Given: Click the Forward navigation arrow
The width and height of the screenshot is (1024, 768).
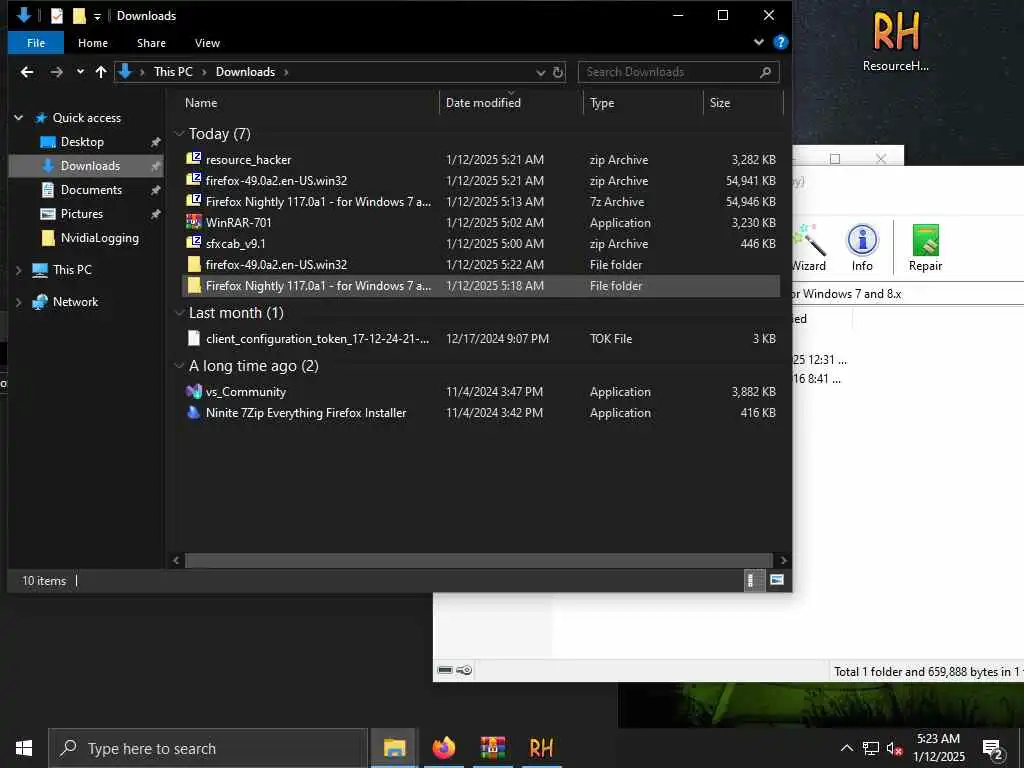Looking at the screenshot, I should pos(57,72).
